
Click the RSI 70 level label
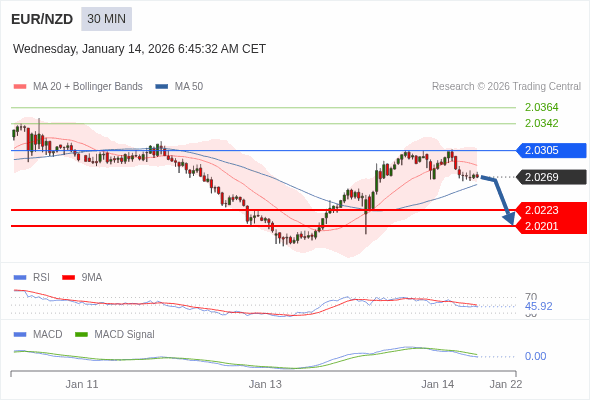coord(531,297)
